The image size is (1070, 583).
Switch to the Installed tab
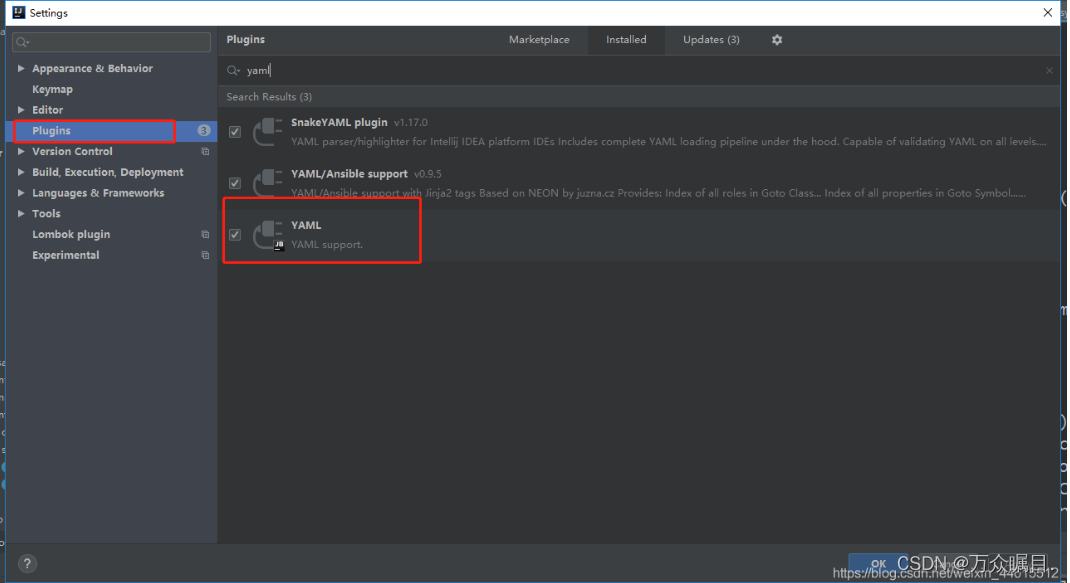(x=626, y=40)
